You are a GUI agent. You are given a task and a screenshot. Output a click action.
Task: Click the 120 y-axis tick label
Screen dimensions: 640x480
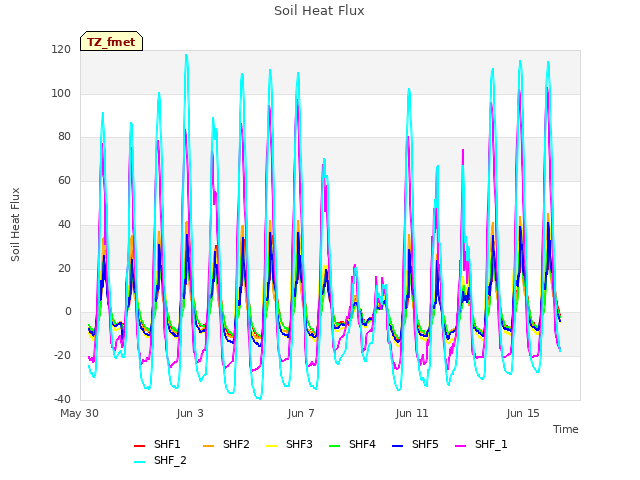[61, 50]
